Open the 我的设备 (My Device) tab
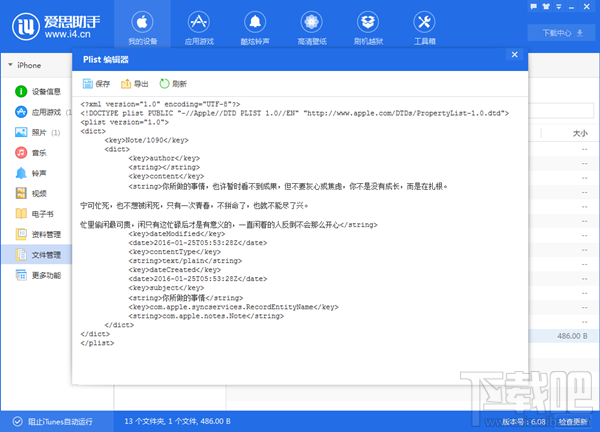This screenshot has height=432, width=600. [x=142, y=24]
